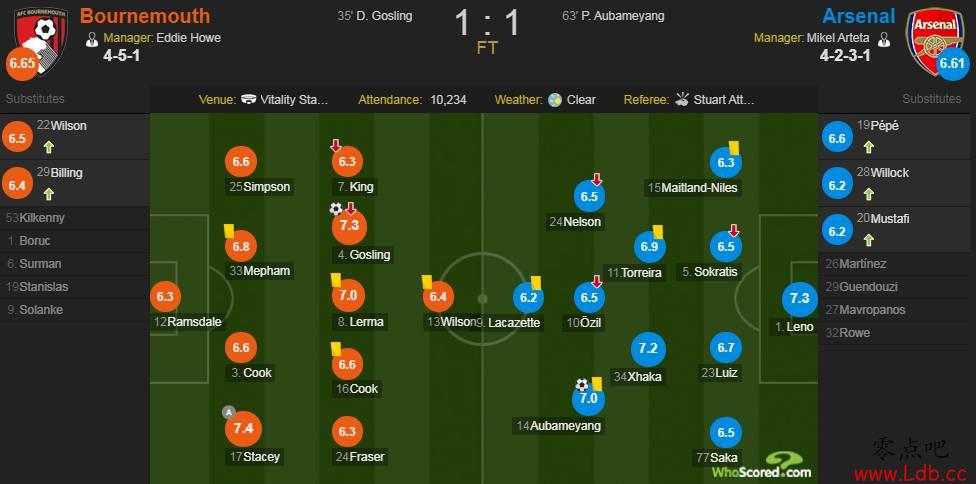Click King's red substituted-off arrow

point(336,146)
